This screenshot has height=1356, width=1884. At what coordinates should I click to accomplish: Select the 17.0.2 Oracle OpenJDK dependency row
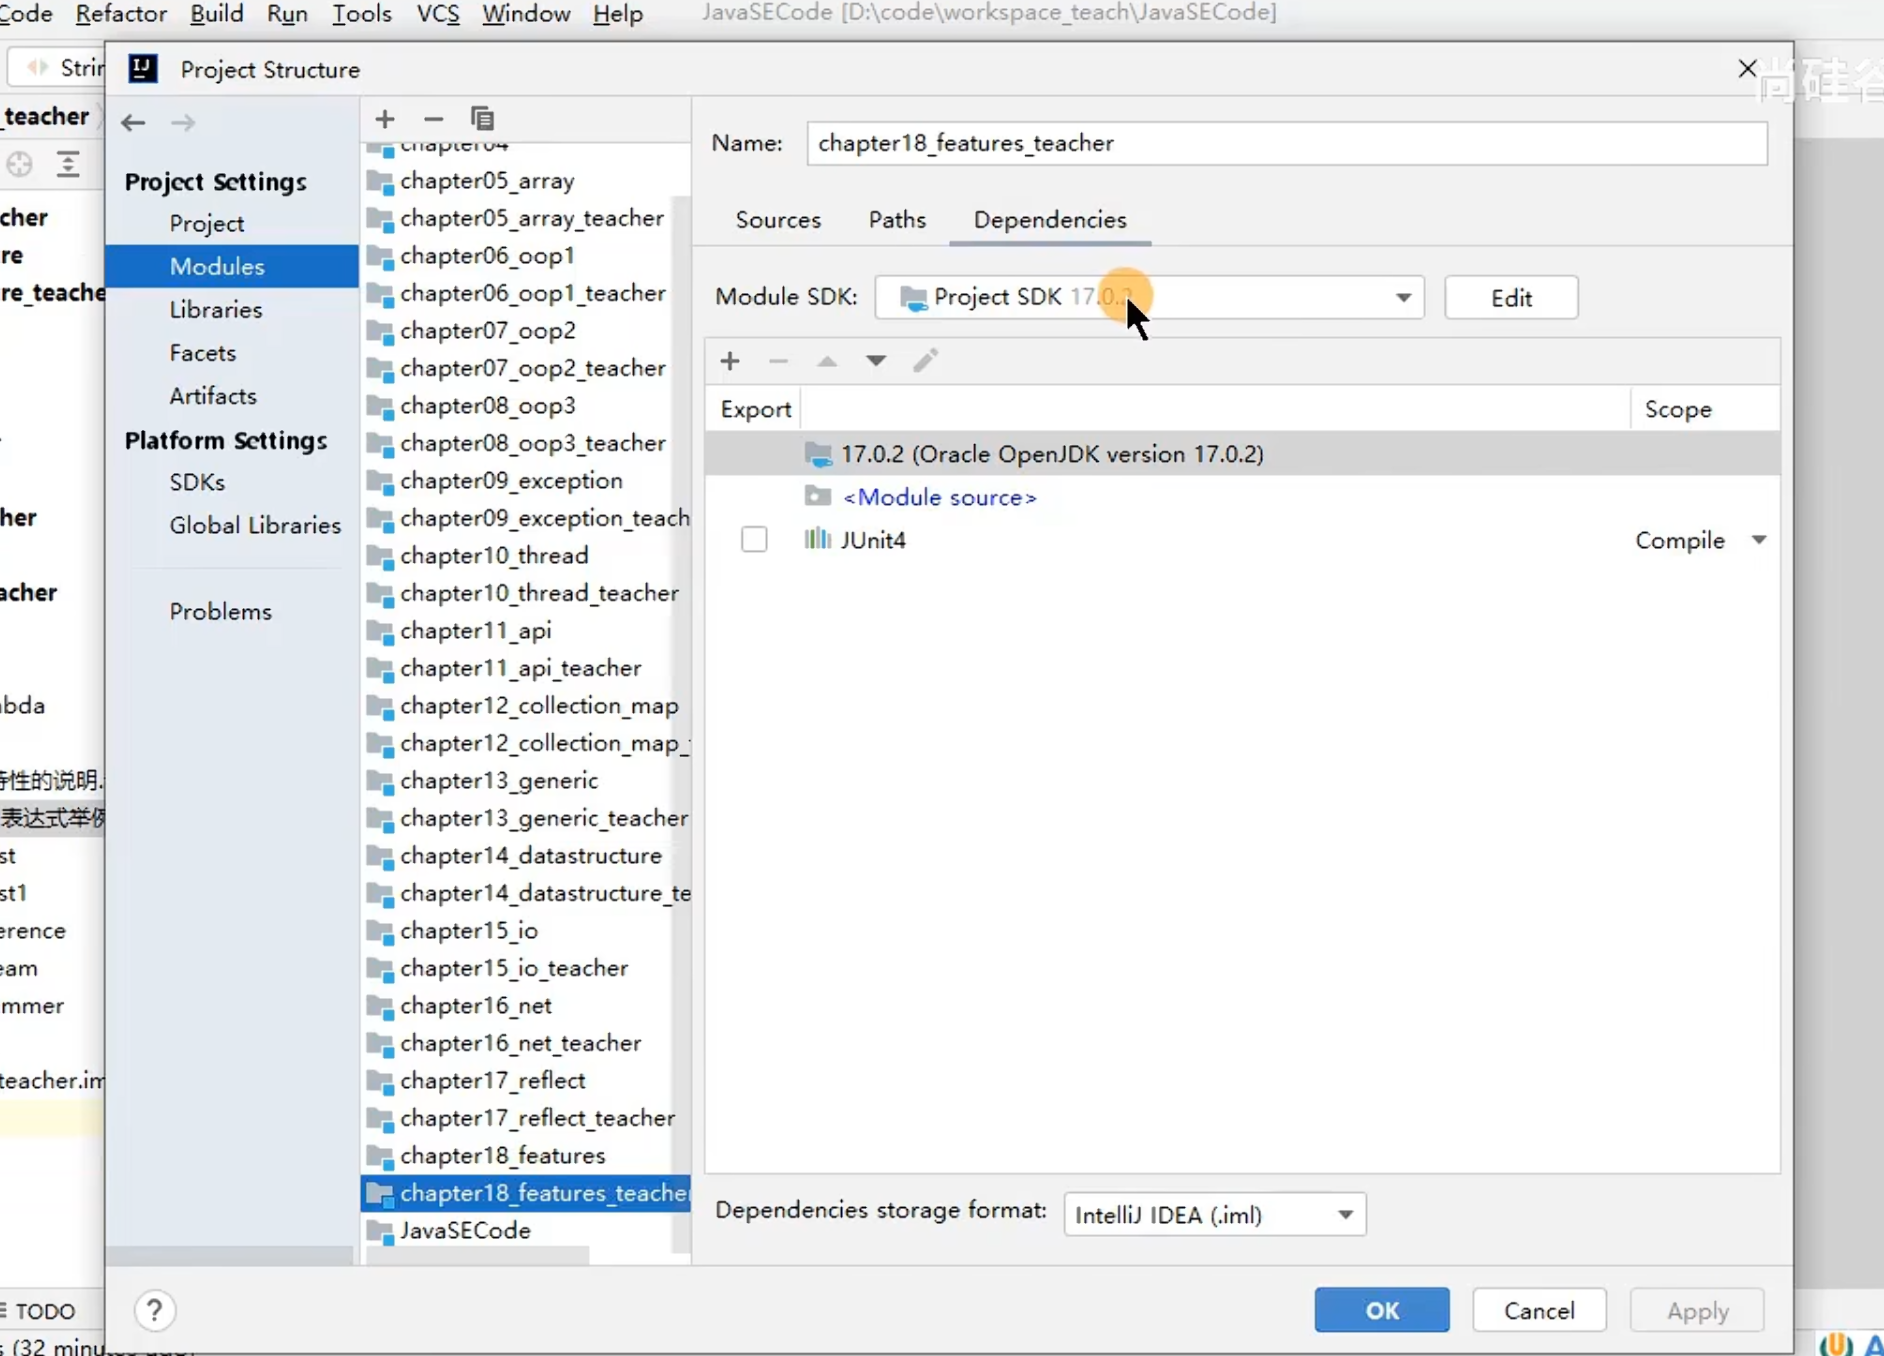tap(1242, 454)
